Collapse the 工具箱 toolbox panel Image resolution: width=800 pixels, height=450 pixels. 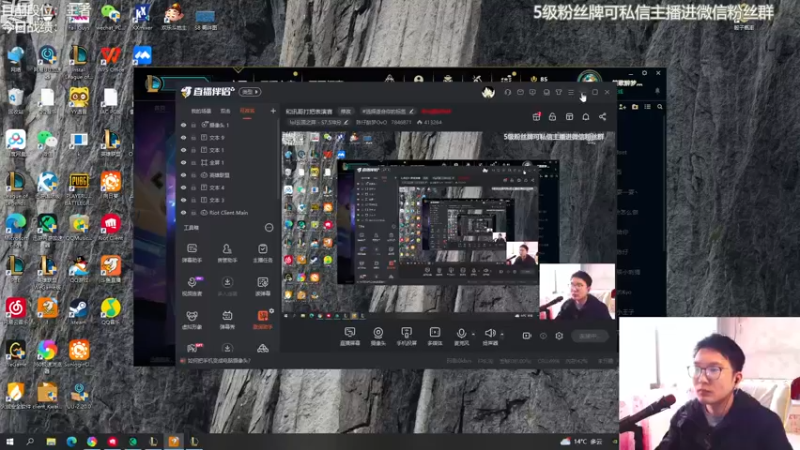(x=269, y=228)
